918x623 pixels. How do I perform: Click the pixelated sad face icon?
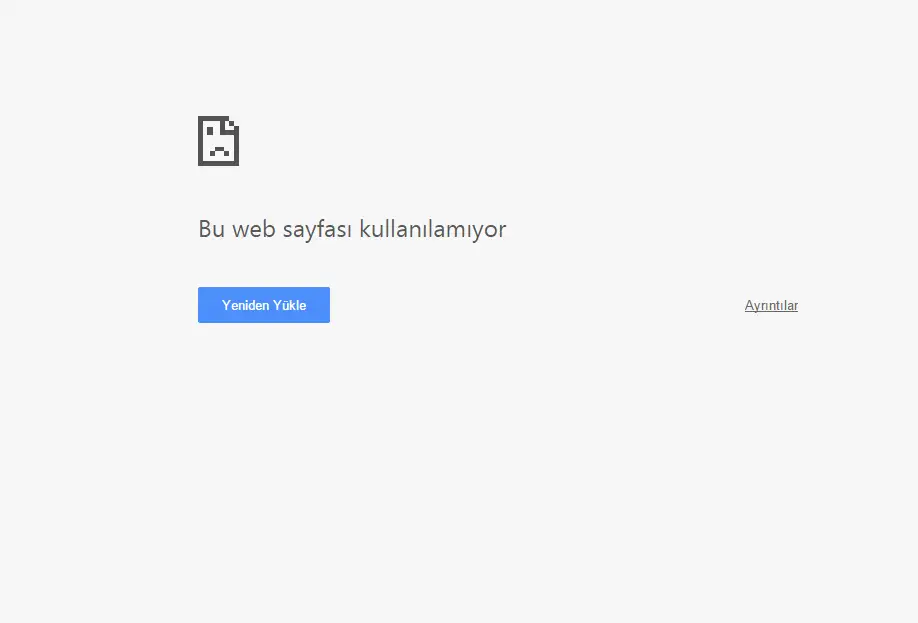(x=218, y=141)
